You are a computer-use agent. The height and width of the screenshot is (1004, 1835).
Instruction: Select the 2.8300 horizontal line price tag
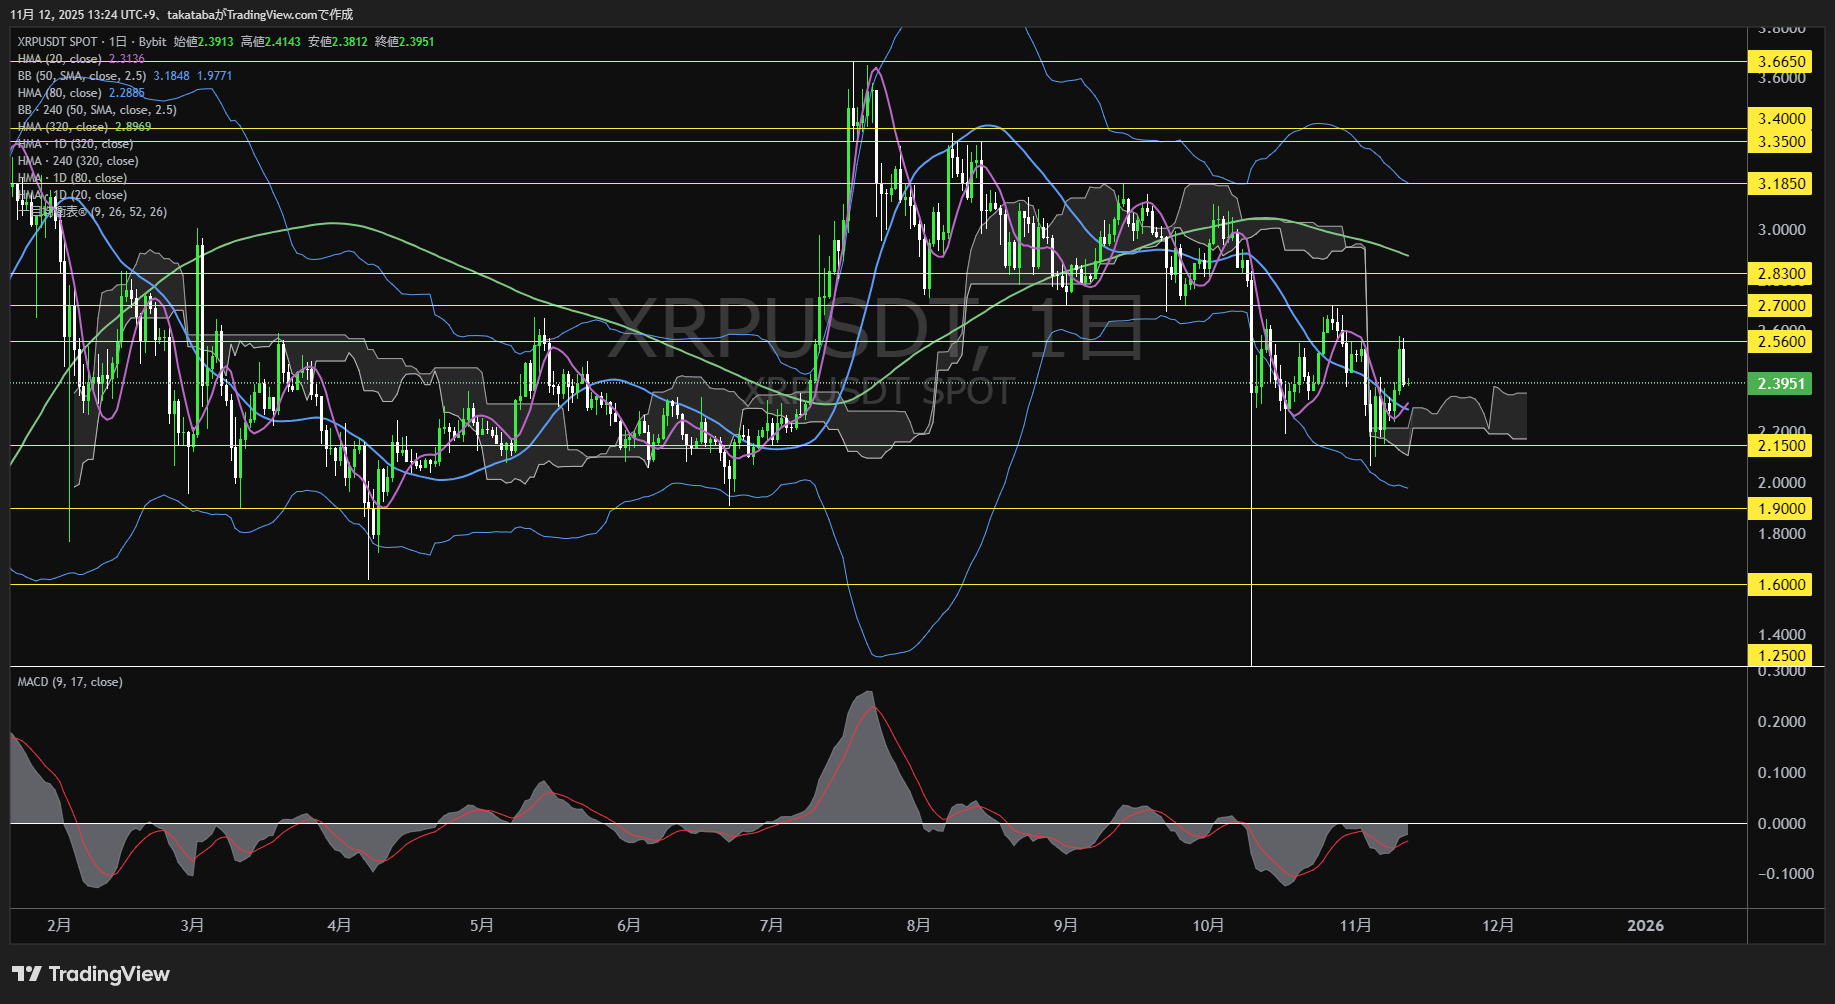pyautogui.click(x=1779, y=274)
